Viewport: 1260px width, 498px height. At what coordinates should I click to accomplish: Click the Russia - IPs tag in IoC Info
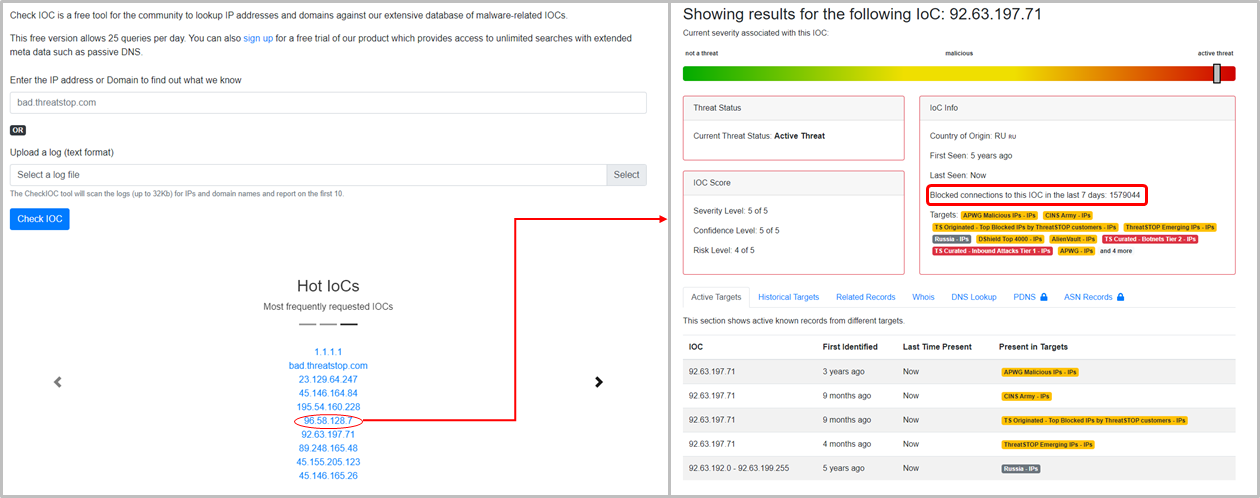click(x=951, y=239)
